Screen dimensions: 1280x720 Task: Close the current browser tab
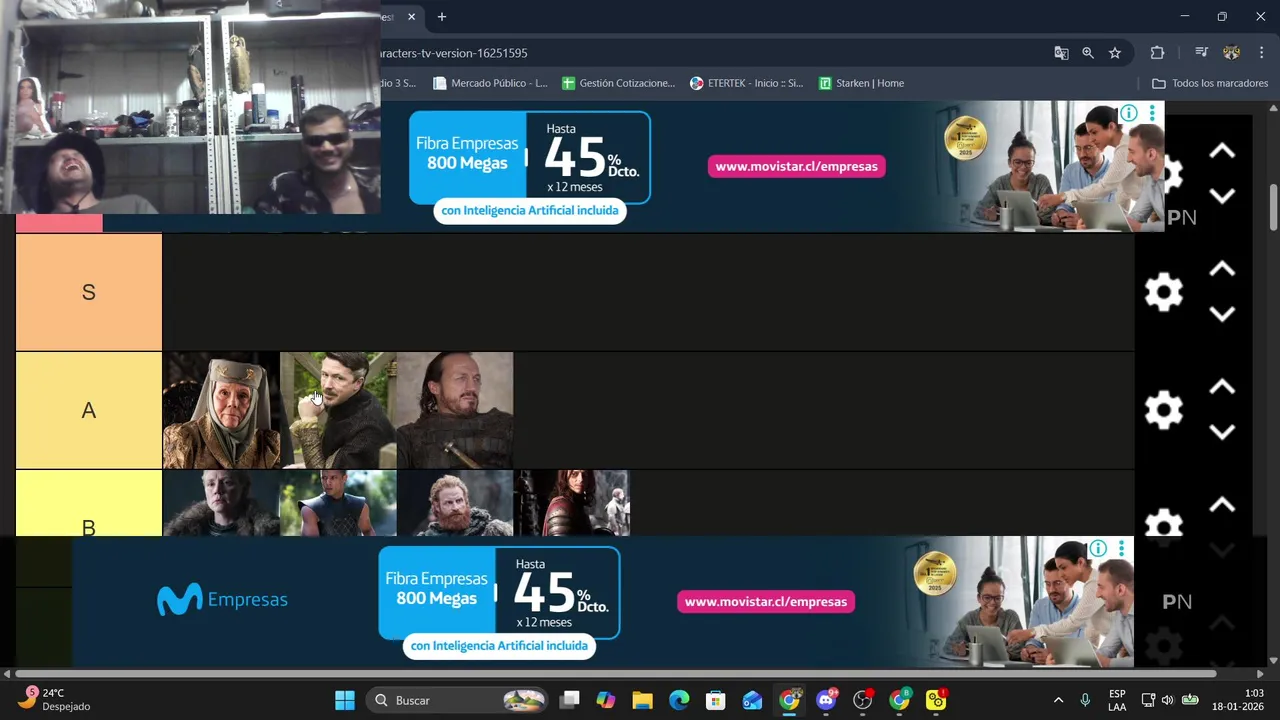point(410,17)
